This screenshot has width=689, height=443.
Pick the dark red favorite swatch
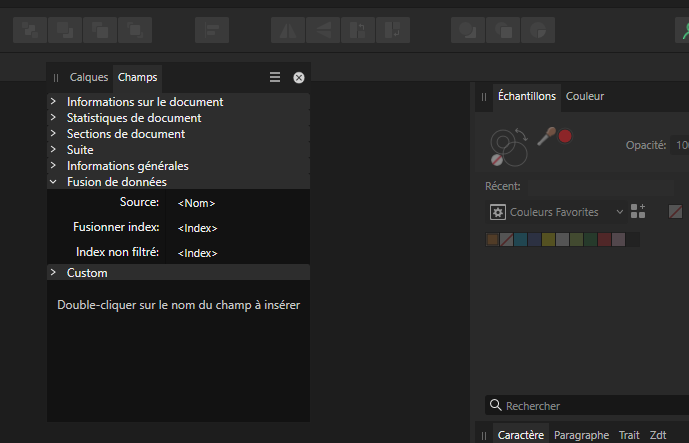point(604,240)
